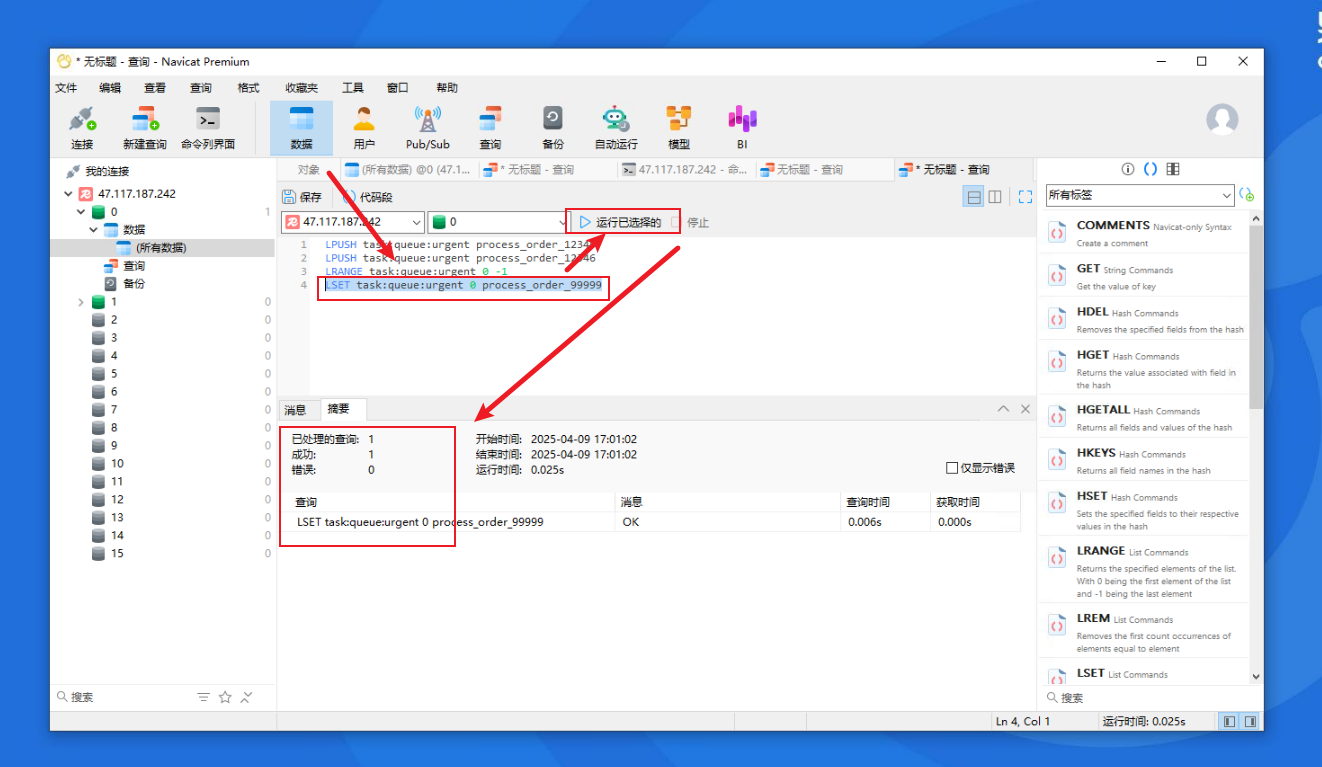
Task: Click the create new snippet icon
Action: [1247, 195]
